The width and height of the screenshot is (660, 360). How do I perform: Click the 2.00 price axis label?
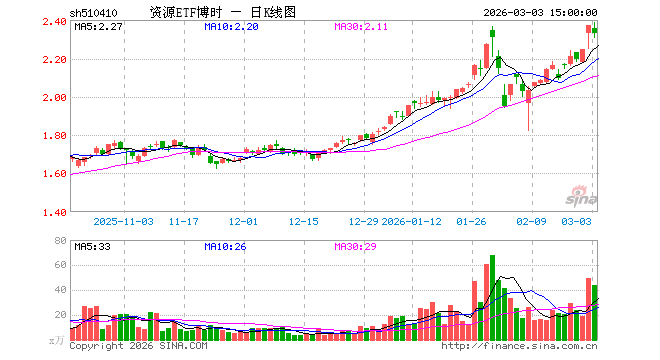pos(55,98)
